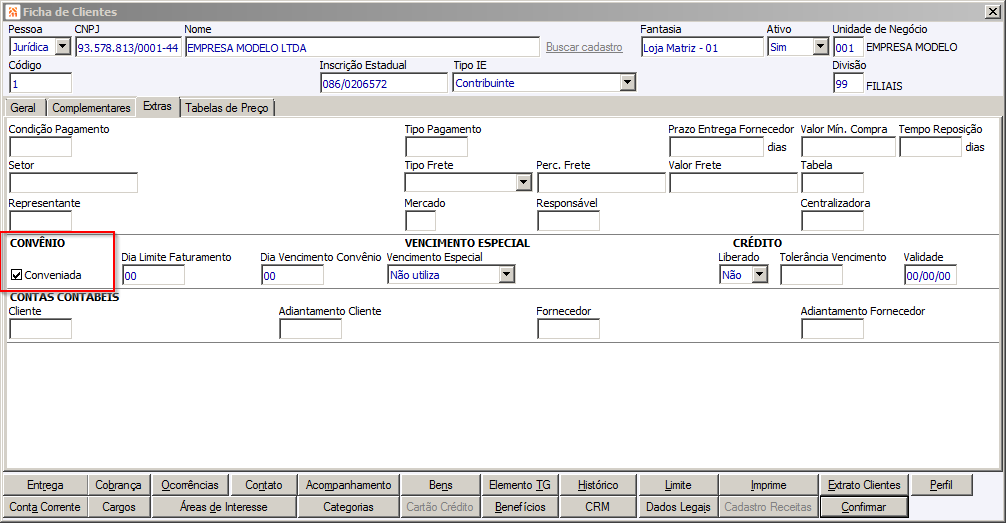Open Áreas de Interesse
Viewport: 1006px width, 523px height.
(224, 507)
